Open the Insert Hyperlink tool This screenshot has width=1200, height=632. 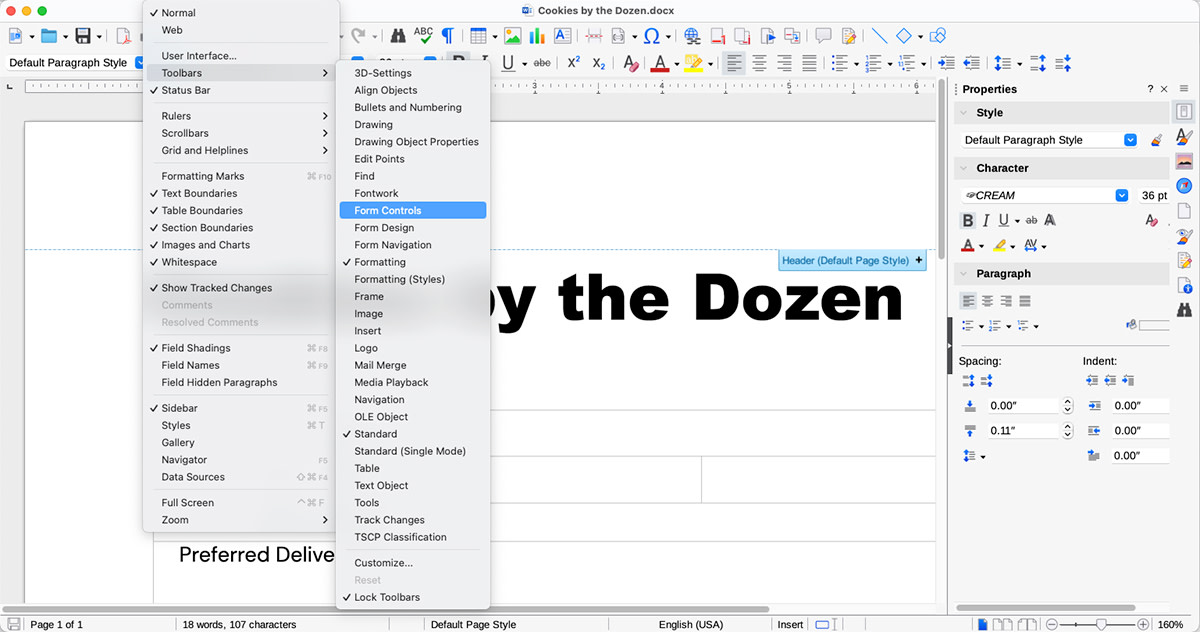point(691,35)
